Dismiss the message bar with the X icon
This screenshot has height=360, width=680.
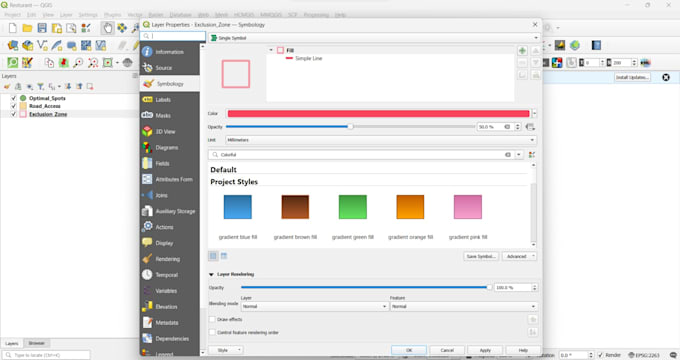666,77
